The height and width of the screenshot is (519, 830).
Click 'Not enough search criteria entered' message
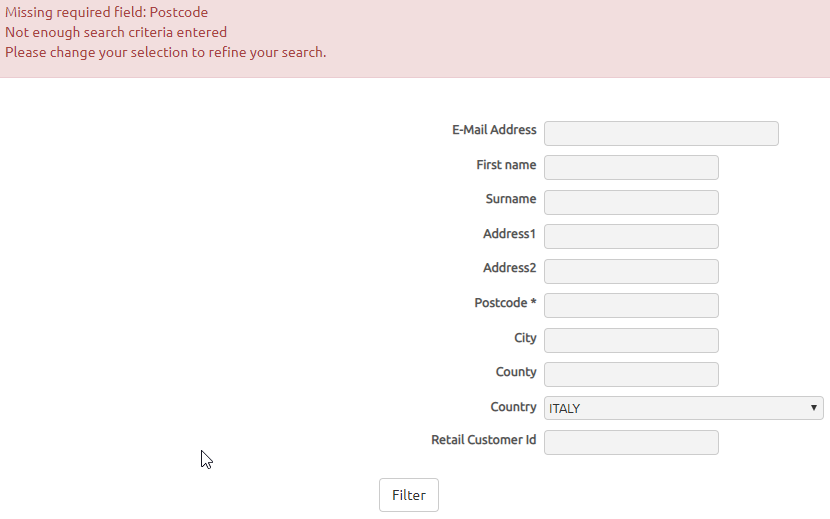[116, 32]
